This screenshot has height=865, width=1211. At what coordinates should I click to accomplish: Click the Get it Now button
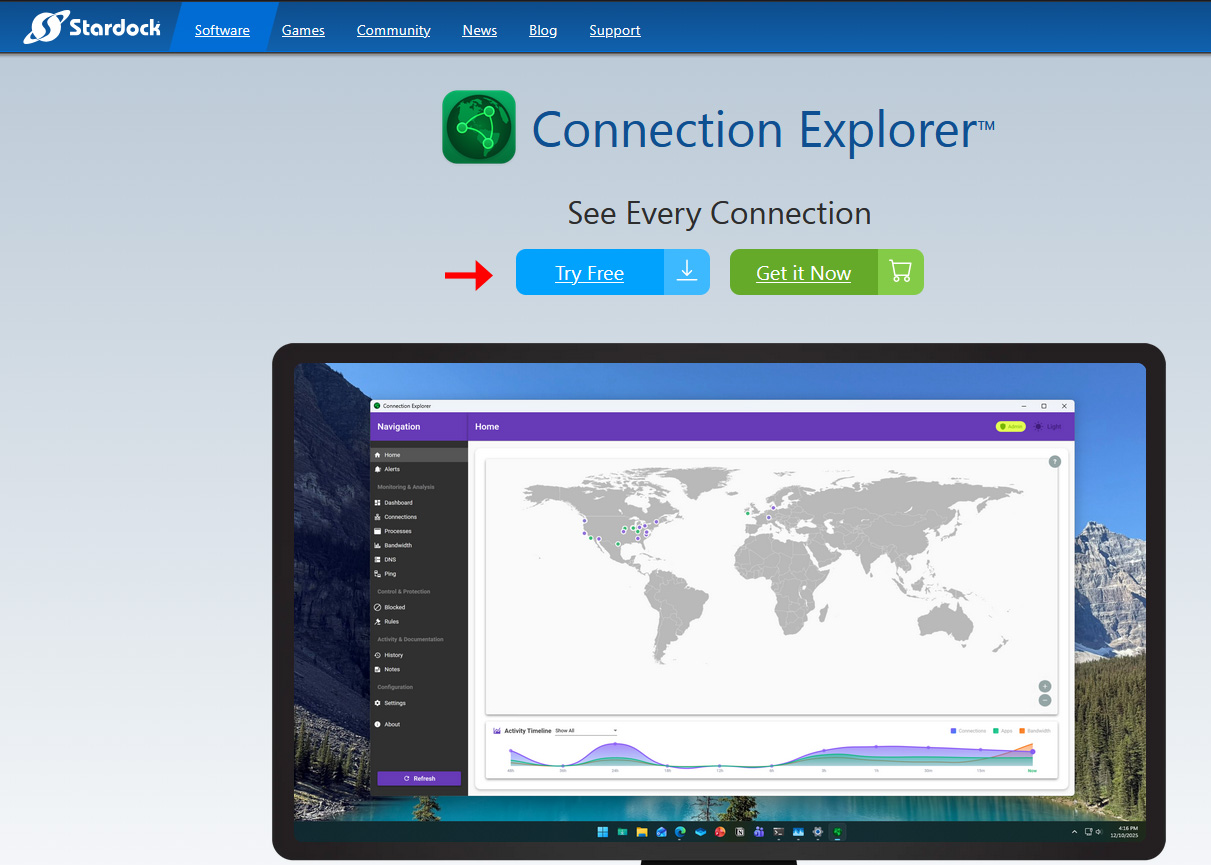pos(803,273)
